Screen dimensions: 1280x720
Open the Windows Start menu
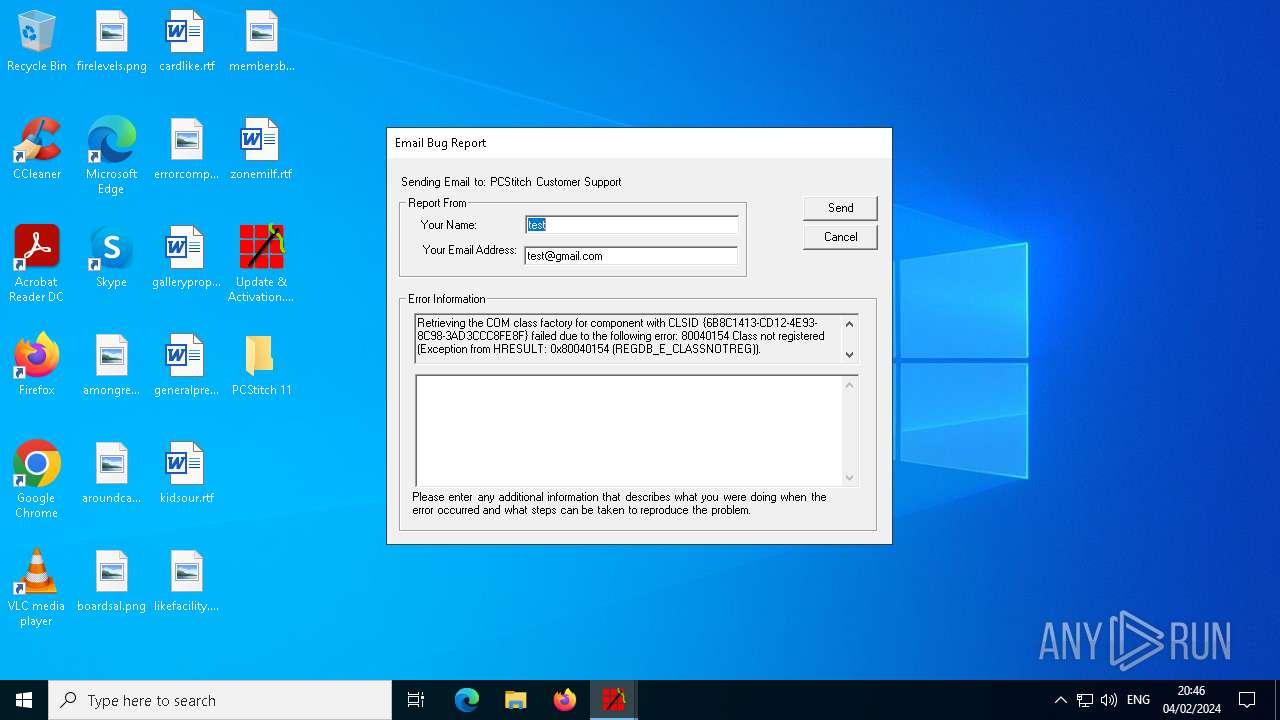(x=24, y=700)
